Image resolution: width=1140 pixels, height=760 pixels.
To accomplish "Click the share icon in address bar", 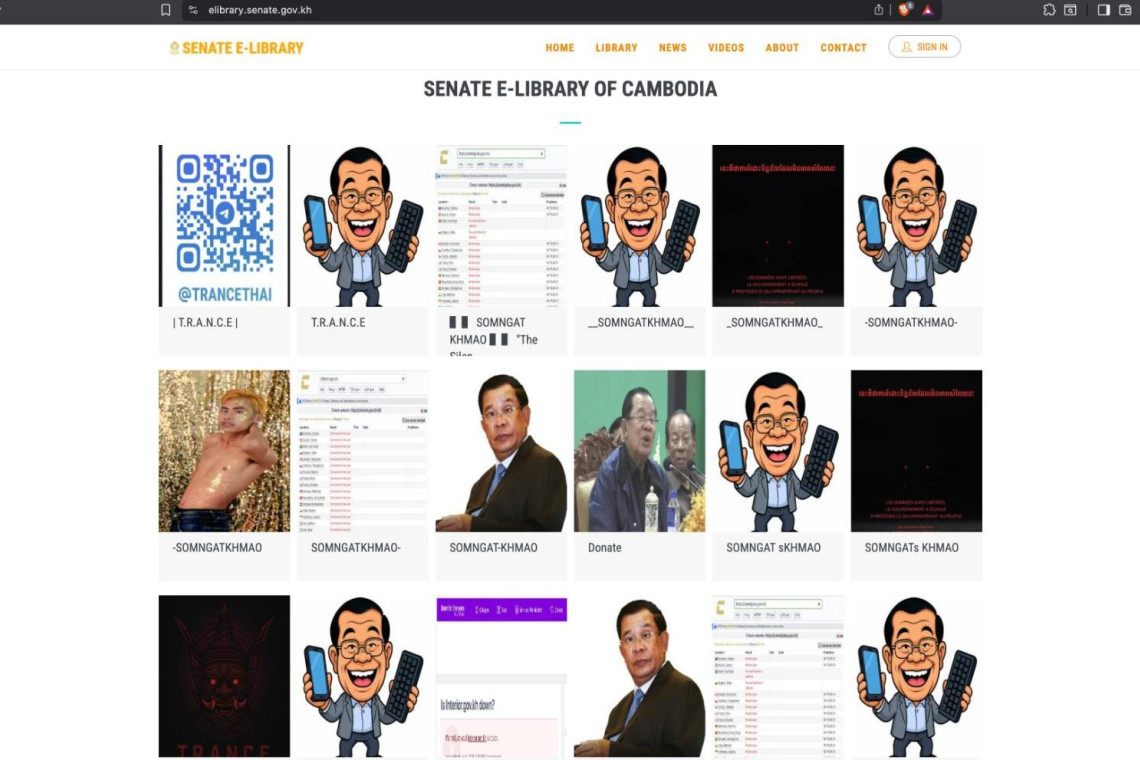I will (x=878, y=10).
